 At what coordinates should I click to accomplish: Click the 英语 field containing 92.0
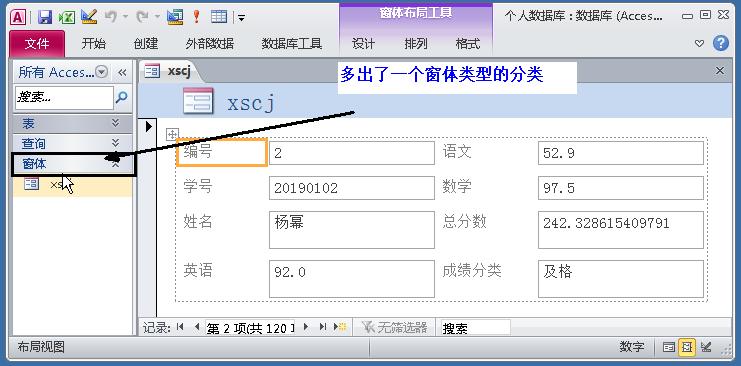352,279
